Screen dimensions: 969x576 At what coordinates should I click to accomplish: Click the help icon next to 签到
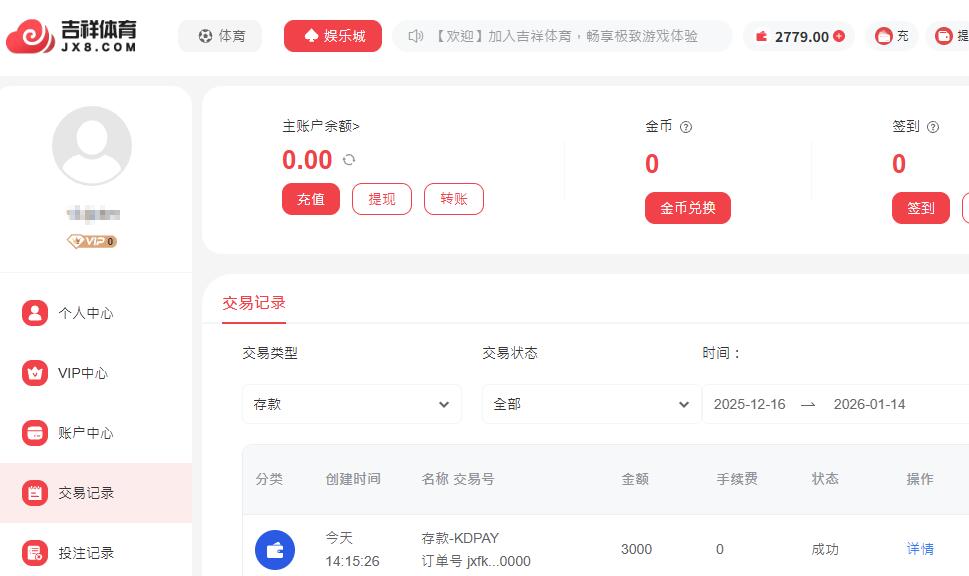click(x=933, y=127)
